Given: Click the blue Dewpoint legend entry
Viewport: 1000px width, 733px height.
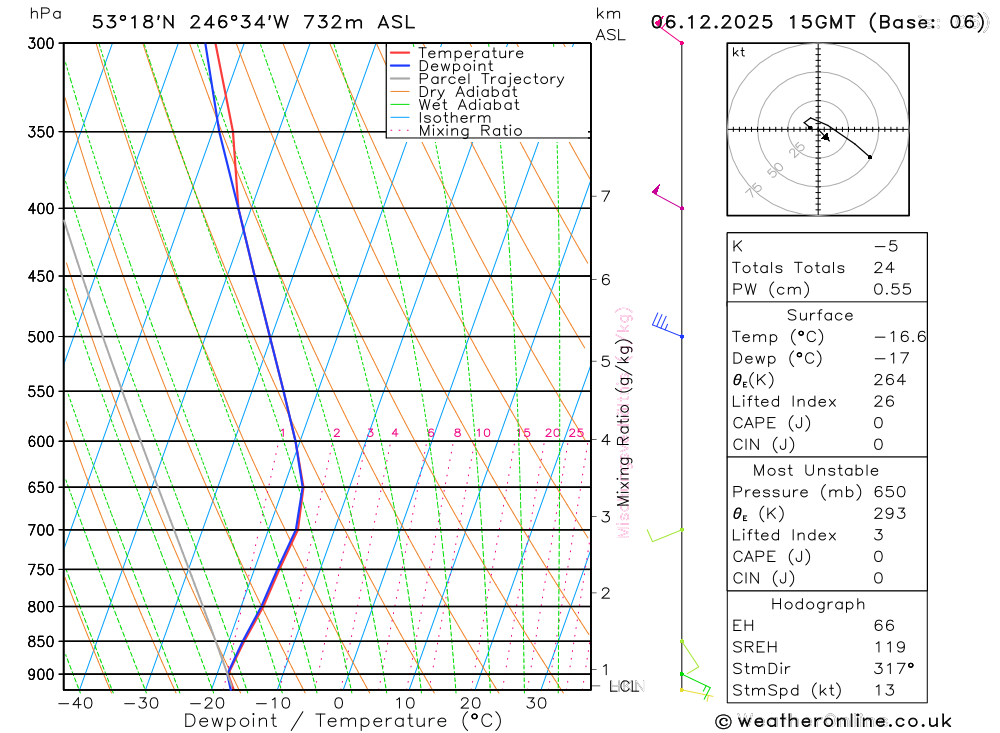Looking at the screenshot, I should click(442, 66).
